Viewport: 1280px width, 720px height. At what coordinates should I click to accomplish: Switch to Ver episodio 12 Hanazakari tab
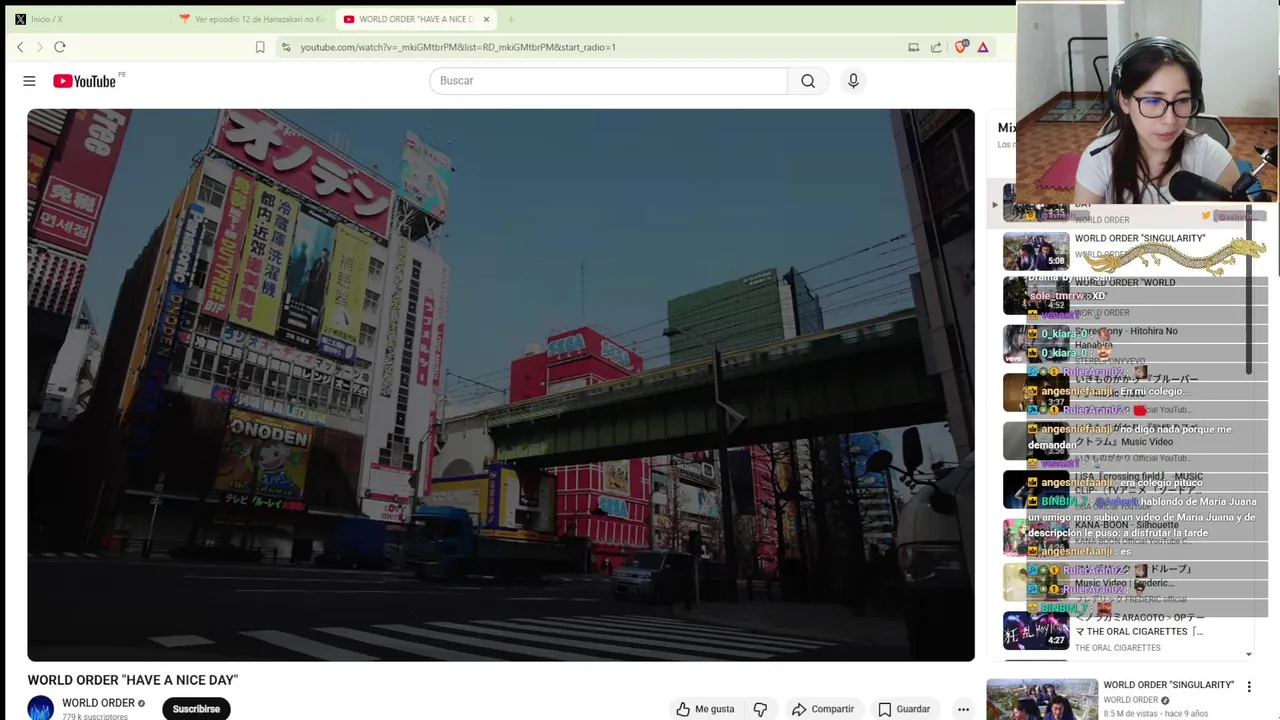252,19
